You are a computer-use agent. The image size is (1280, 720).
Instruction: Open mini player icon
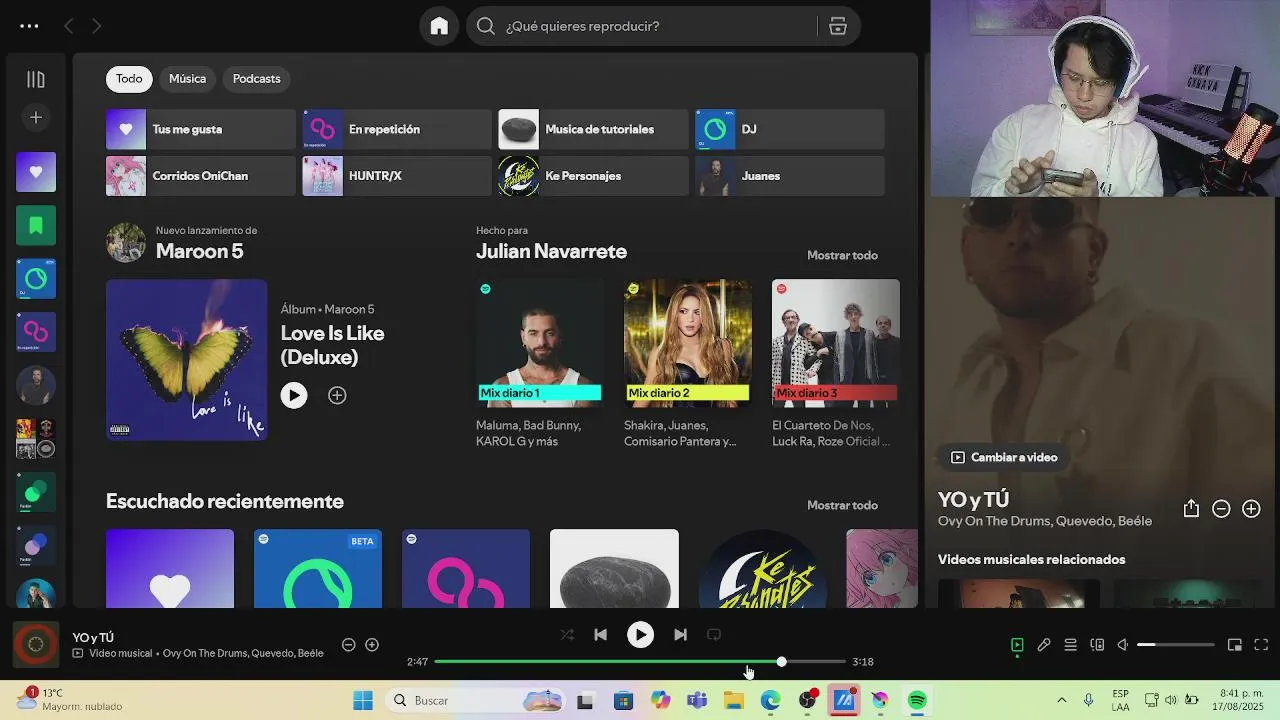[x=1235, y=645]
